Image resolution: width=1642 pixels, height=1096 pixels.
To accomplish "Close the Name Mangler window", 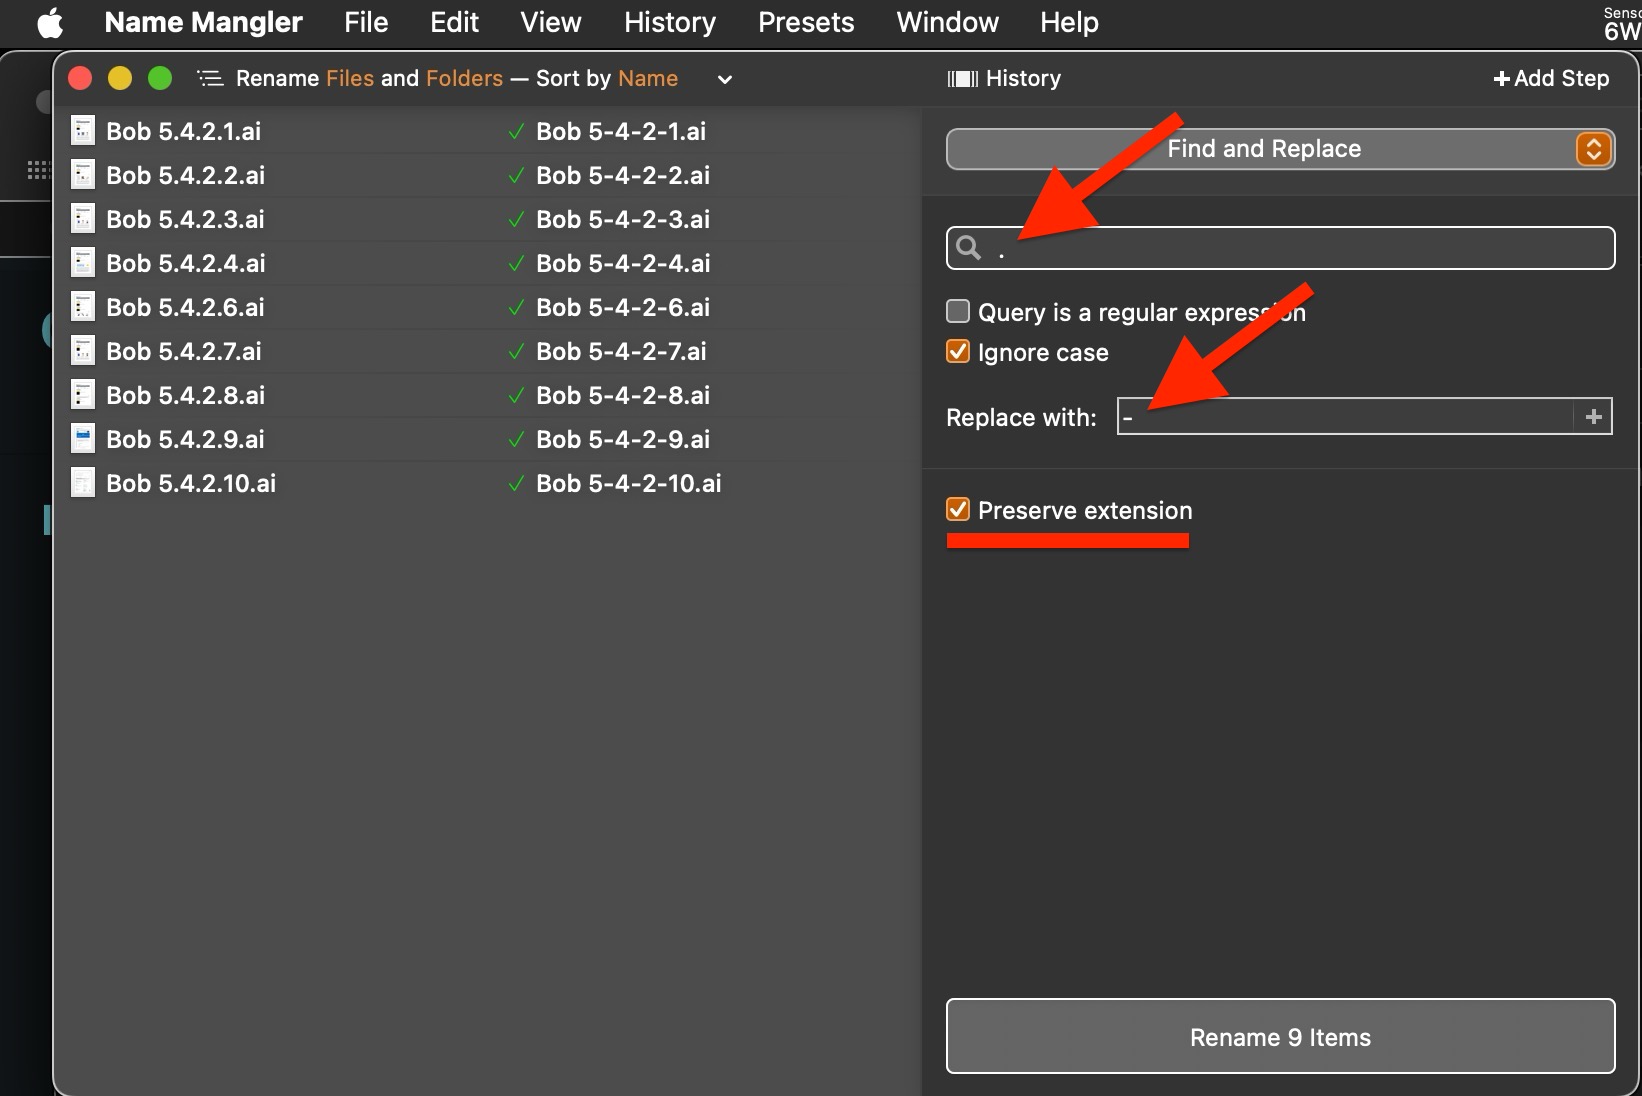I will tap(80, 78).
